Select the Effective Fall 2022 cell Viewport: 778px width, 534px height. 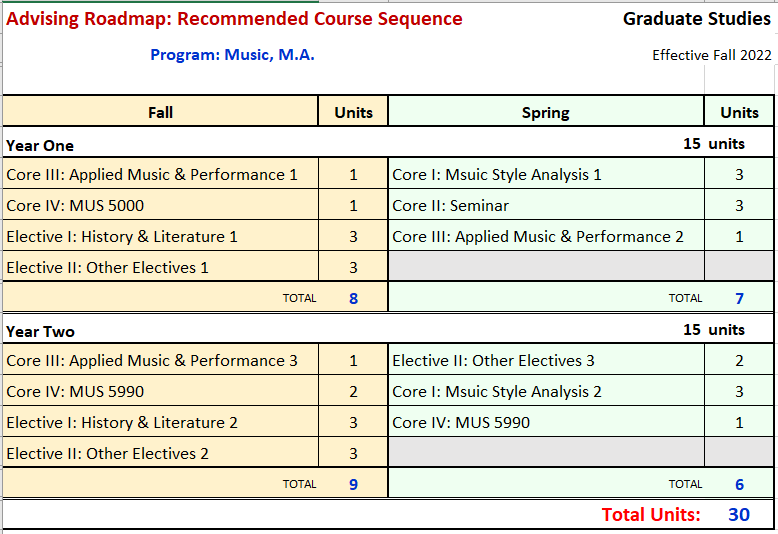[x=712, y=55]
